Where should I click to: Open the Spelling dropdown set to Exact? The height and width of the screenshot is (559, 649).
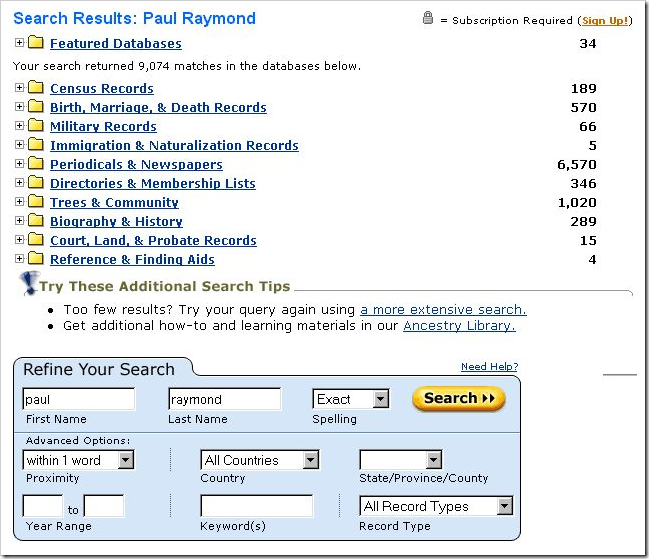point(380,399)
